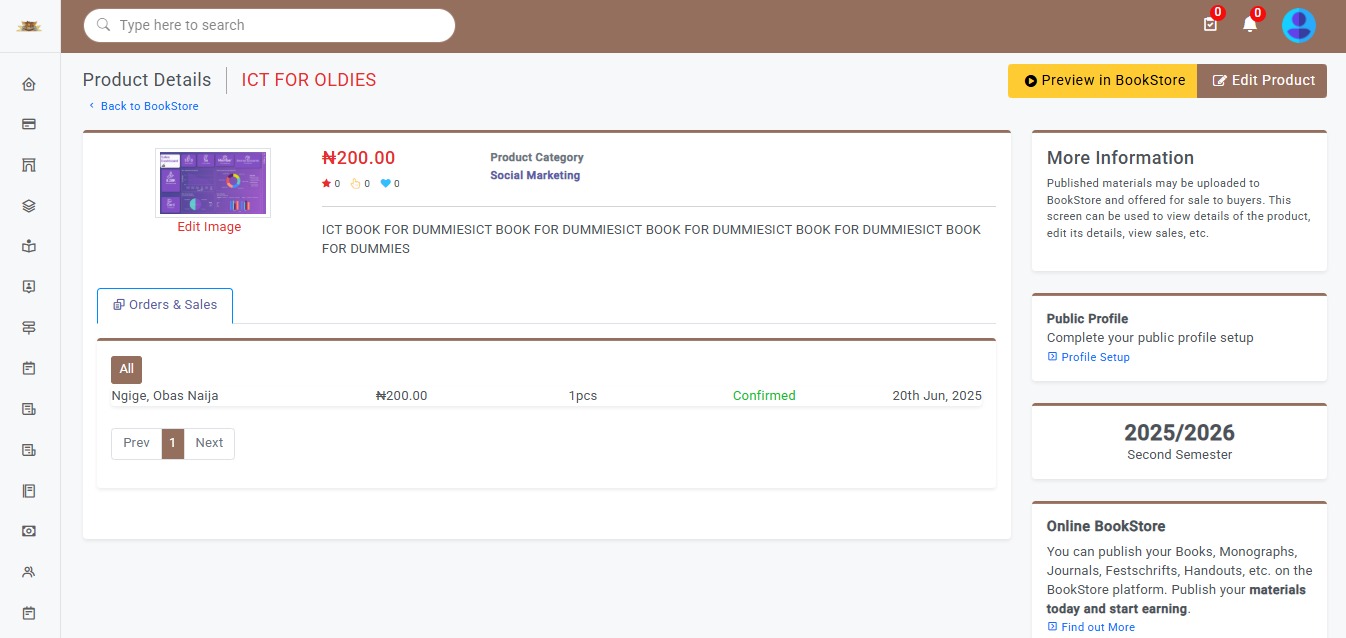The height and width of the screenshot is (638, 1346).
Task: Open the notifications bell icon
Action: coord(1249,24)
